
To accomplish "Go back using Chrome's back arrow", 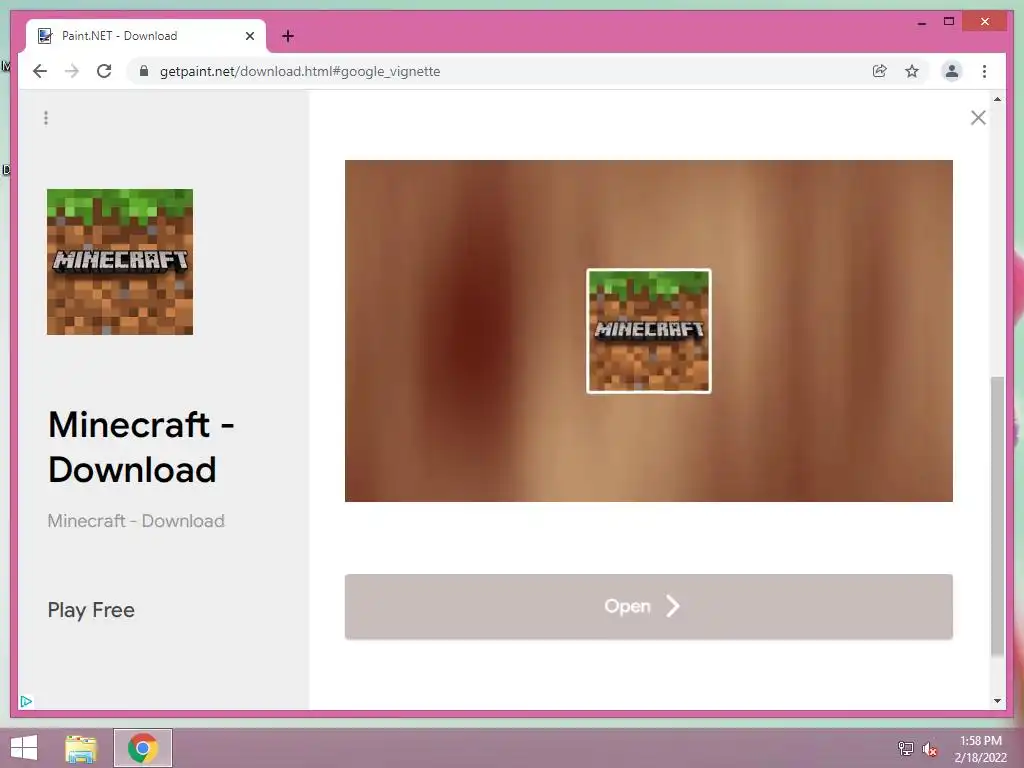I will click(40, 71).
